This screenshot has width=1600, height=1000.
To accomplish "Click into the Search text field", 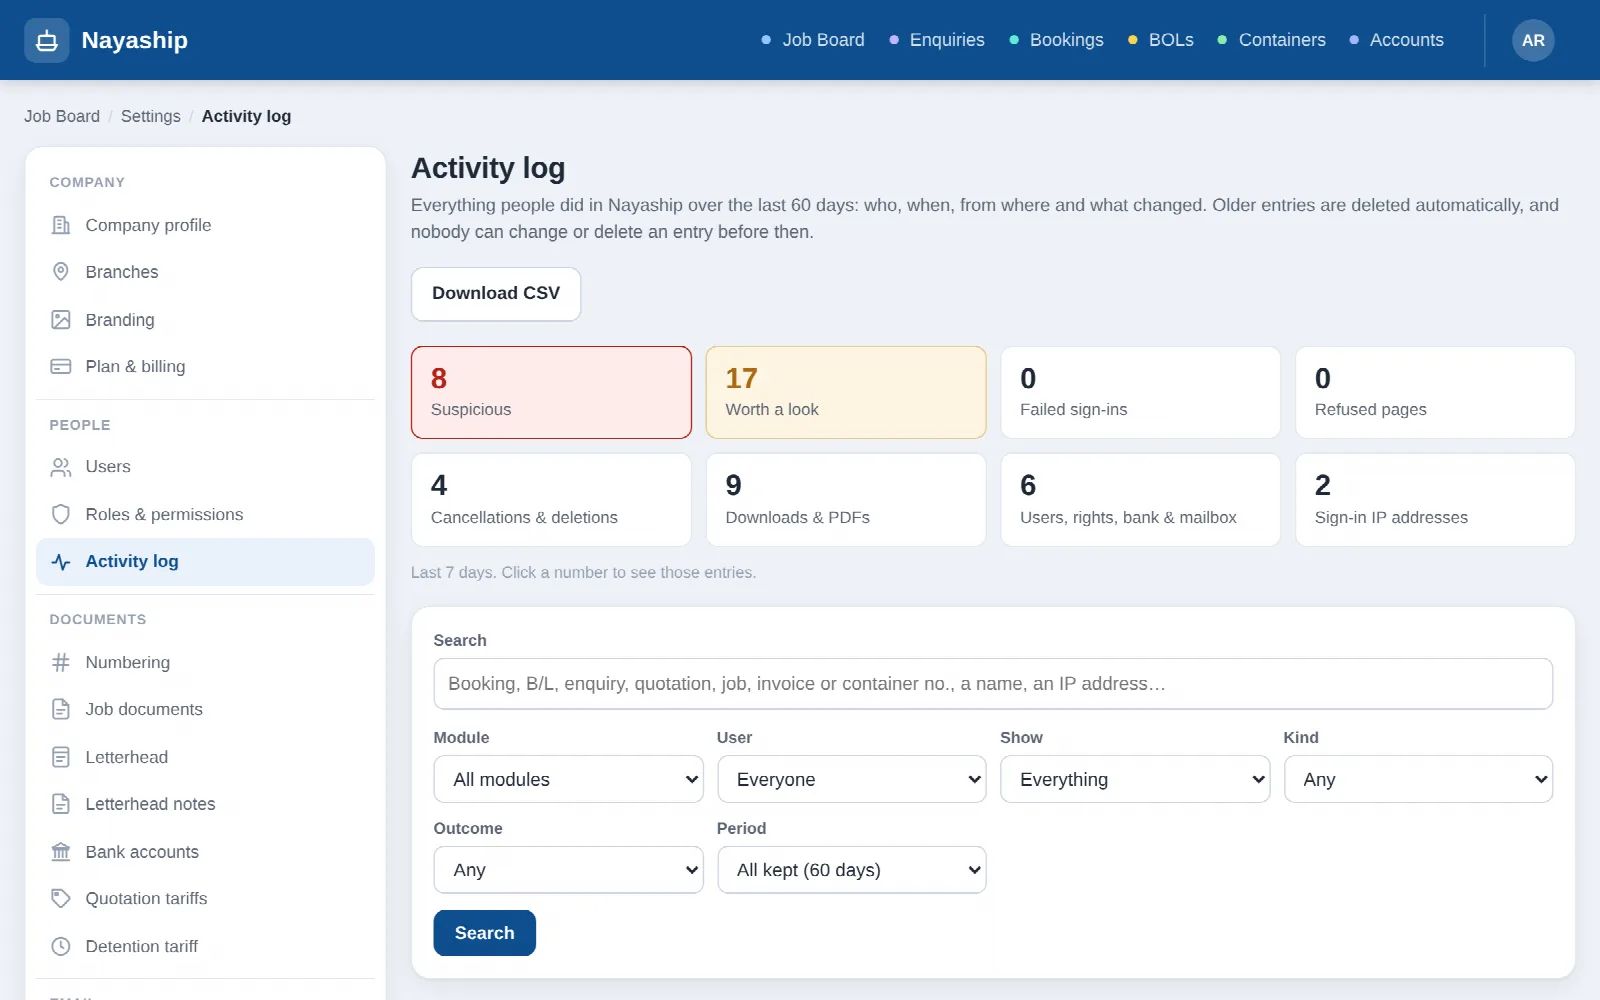I will (x=993, y=684).
